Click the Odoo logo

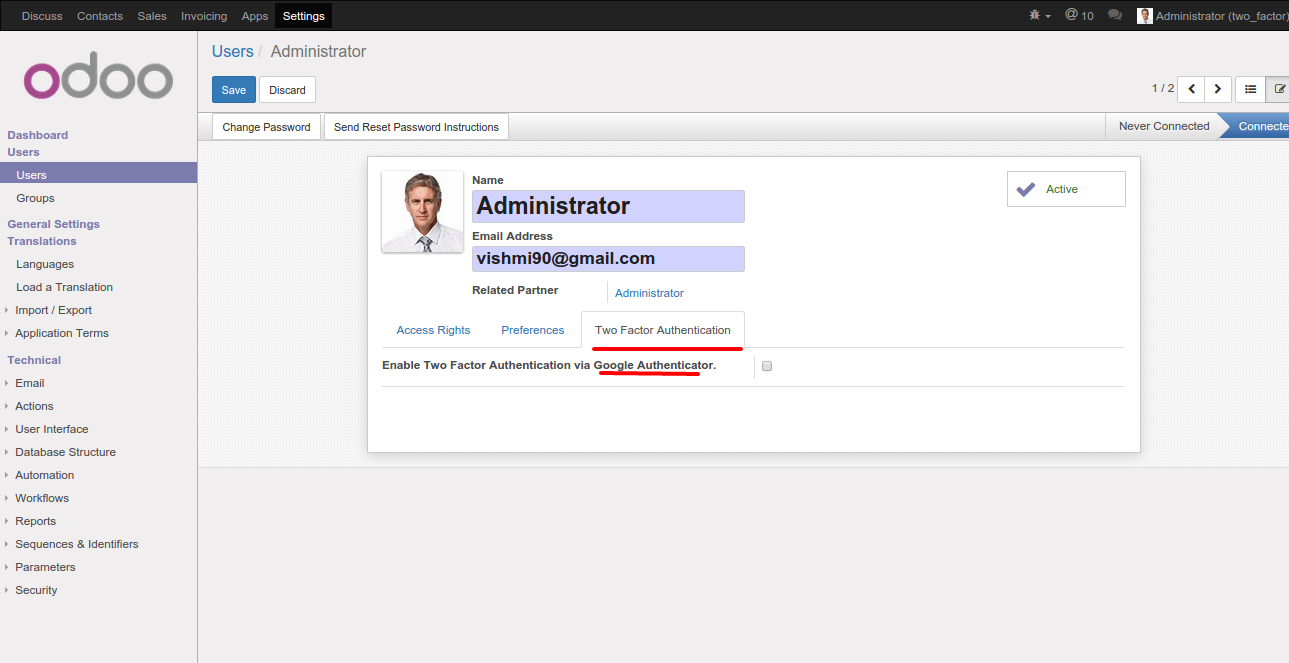pos(98,76)
